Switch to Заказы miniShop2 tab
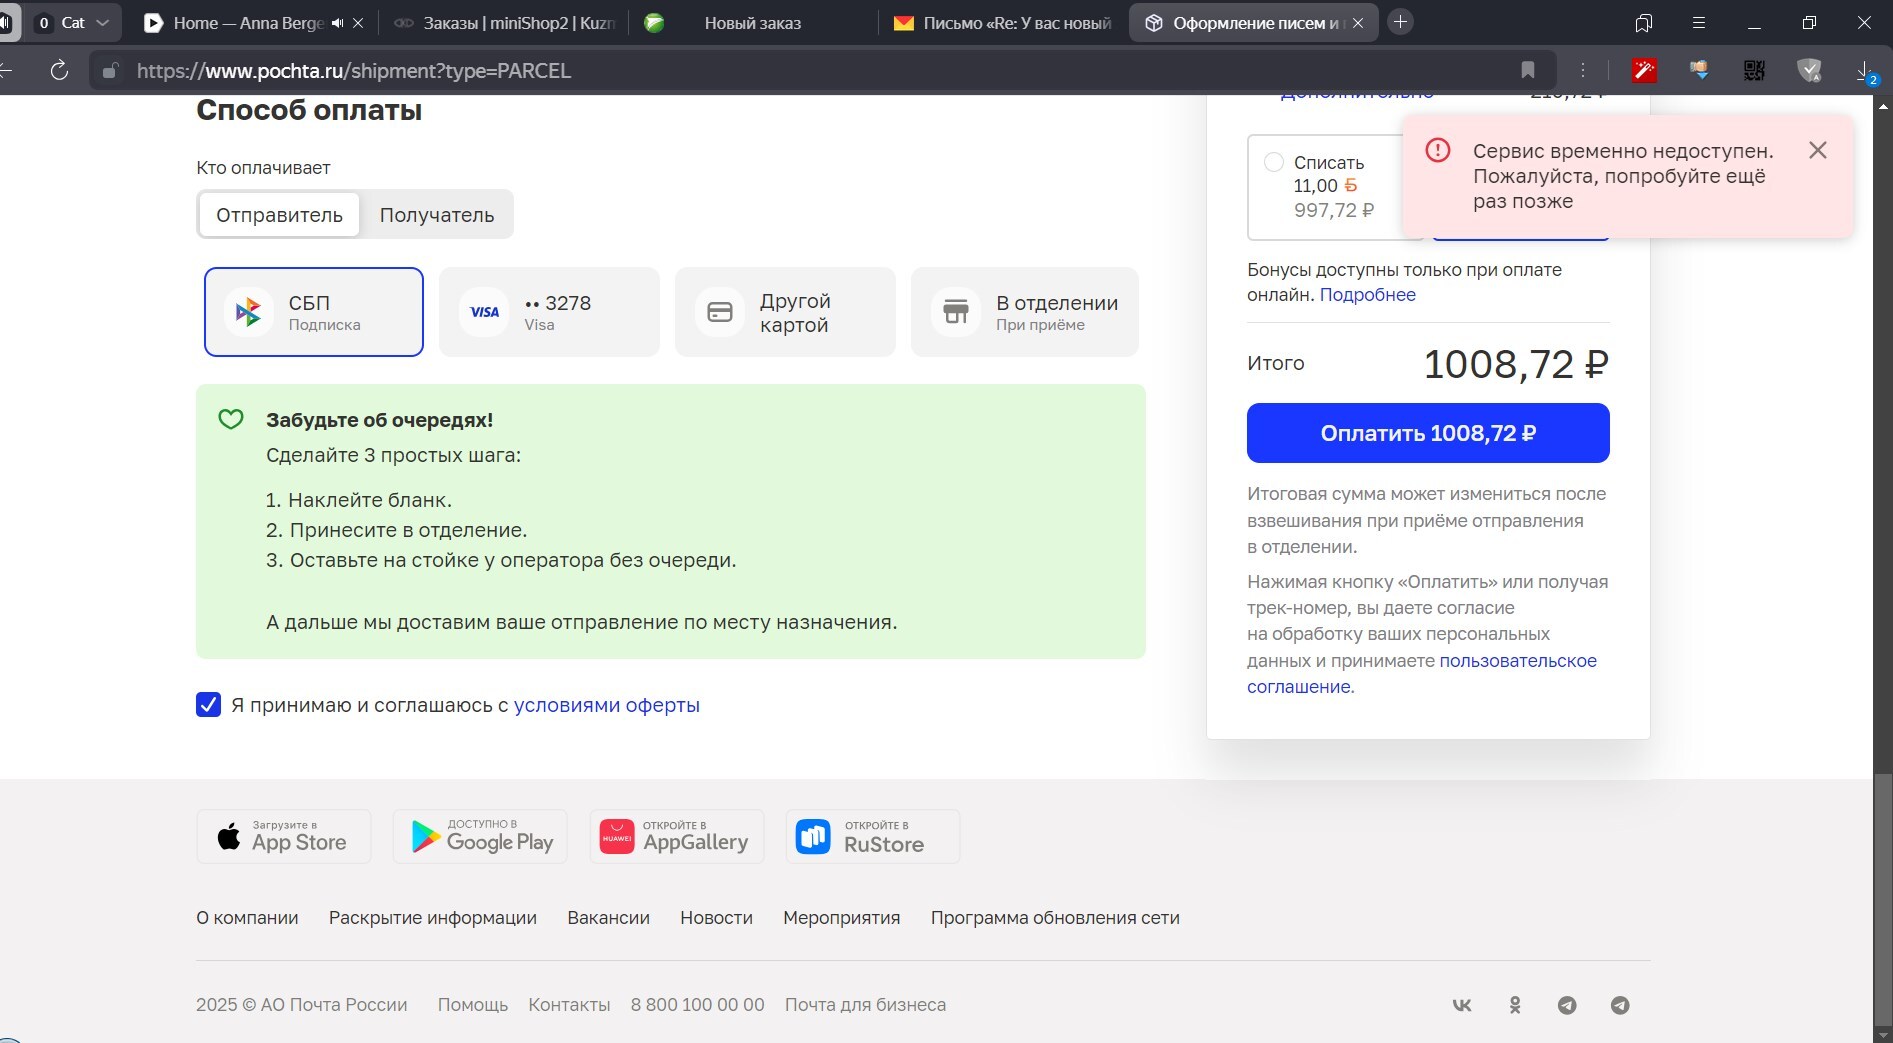This screenshot has height=1043, width=1893. [505, 23]
